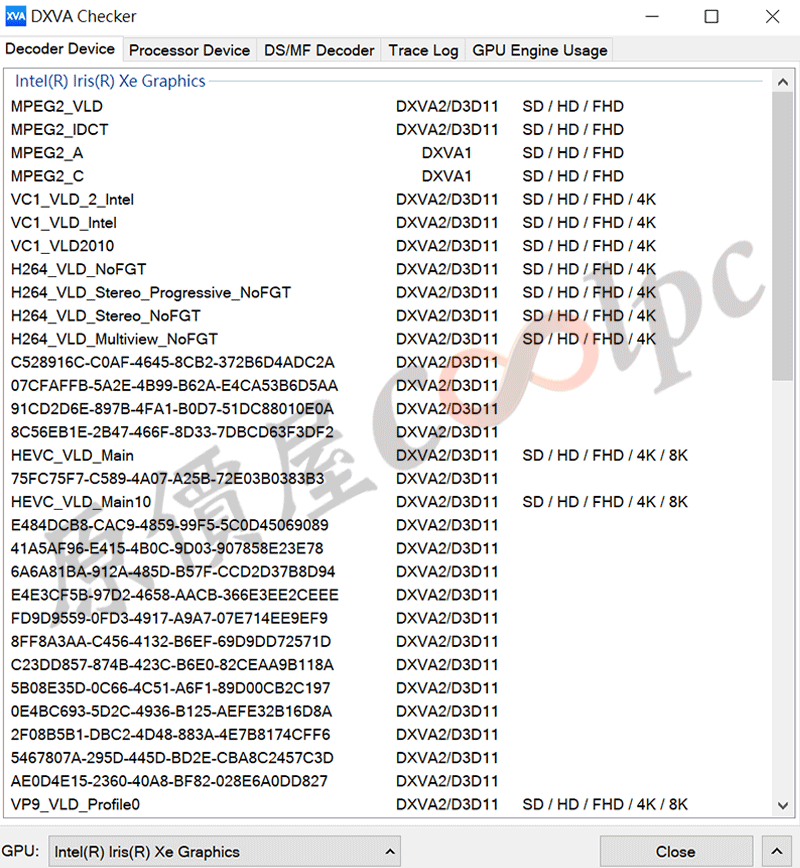Select the 07CFAFFB-5A2E-4B99-B62A-E4CA53B6D5AA row
Screen dimensions: 800x868
tap(388, 385)
